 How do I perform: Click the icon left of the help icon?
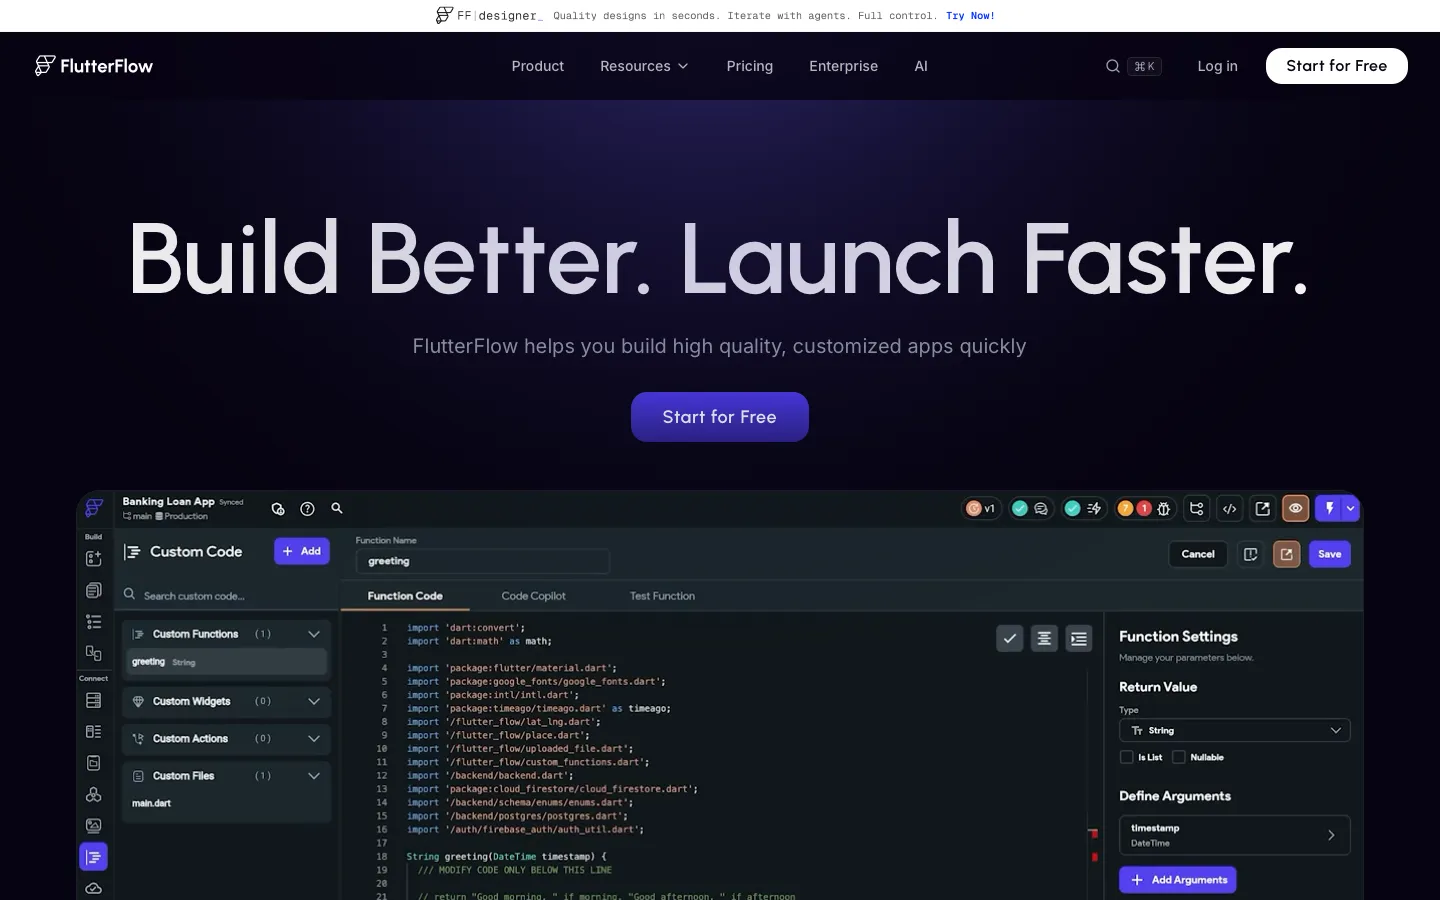[278, 509]
